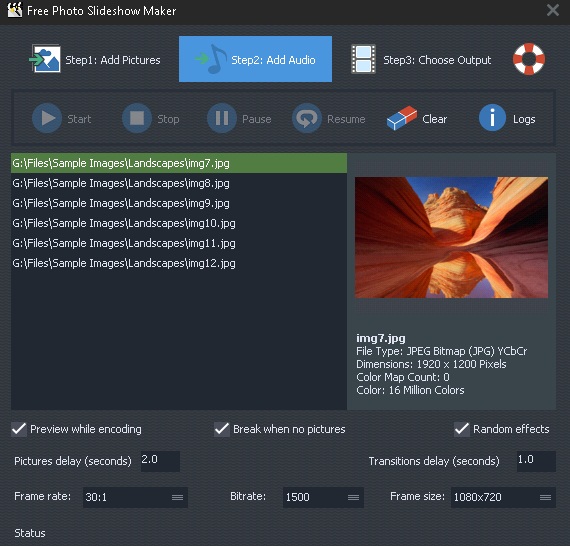Viewport: 570px width, 546px height.
Task: Go to Step3: Choose Output tab
Action: coord(422,59)
